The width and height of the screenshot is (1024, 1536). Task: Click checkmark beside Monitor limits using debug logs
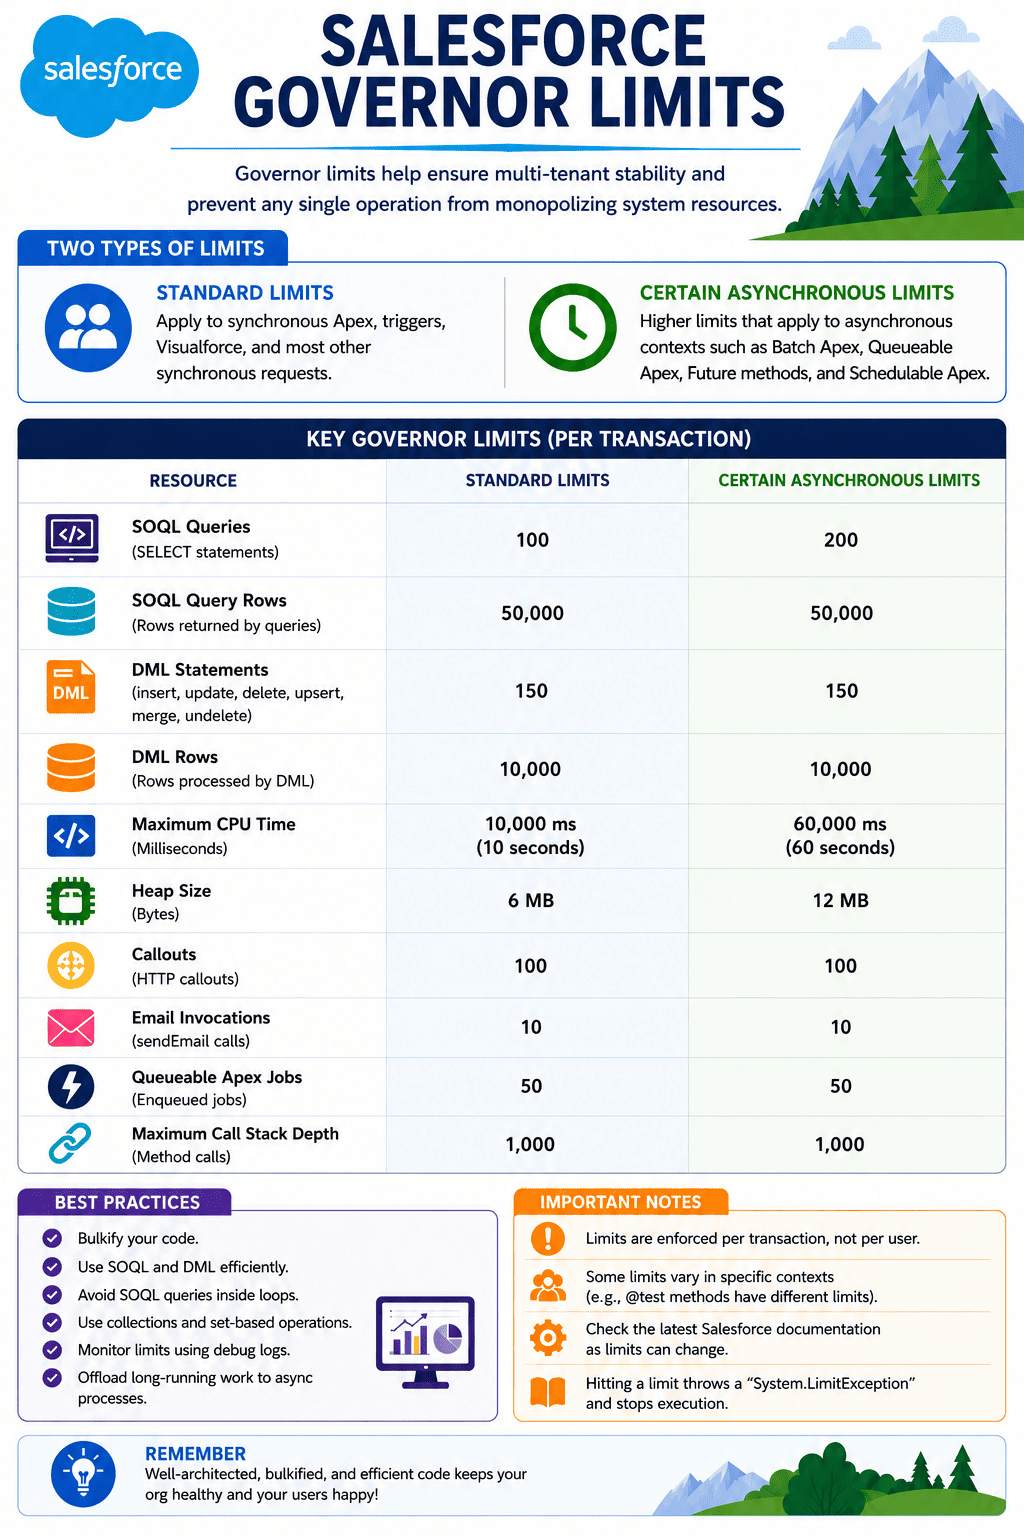[x=52, y=1350]
